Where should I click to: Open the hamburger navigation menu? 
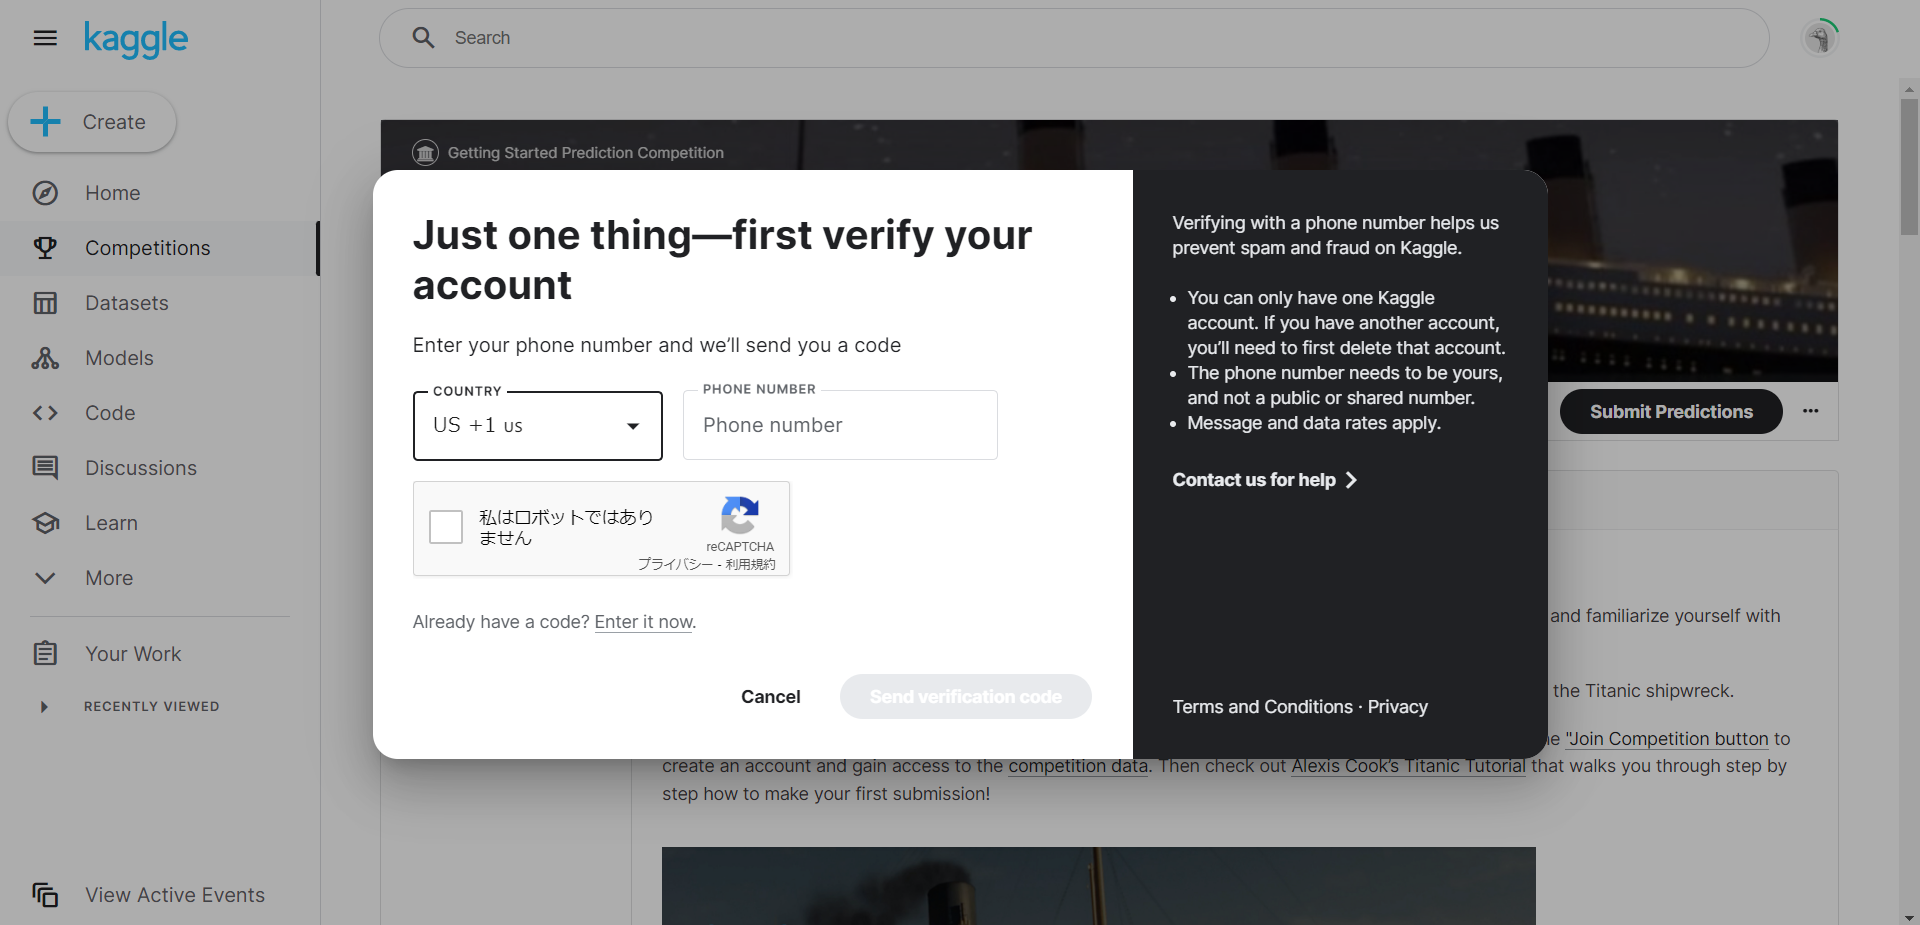point(45,38)
